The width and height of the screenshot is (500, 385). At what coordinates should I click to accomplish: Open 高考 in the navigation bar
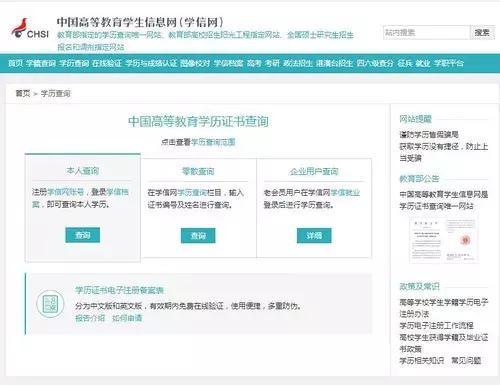click(254, 63)
